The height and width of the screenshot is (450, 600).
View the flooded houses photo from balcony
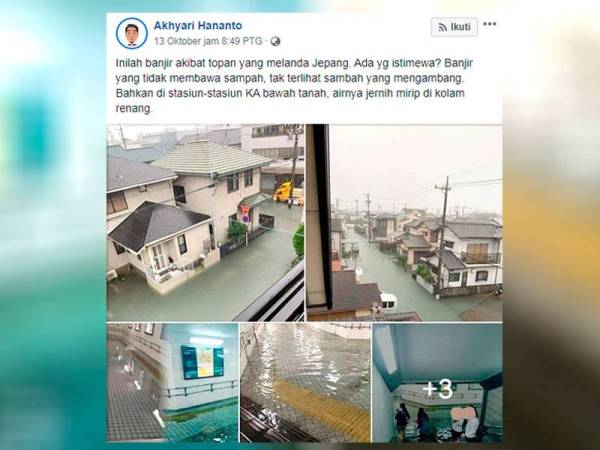[205, 223]
